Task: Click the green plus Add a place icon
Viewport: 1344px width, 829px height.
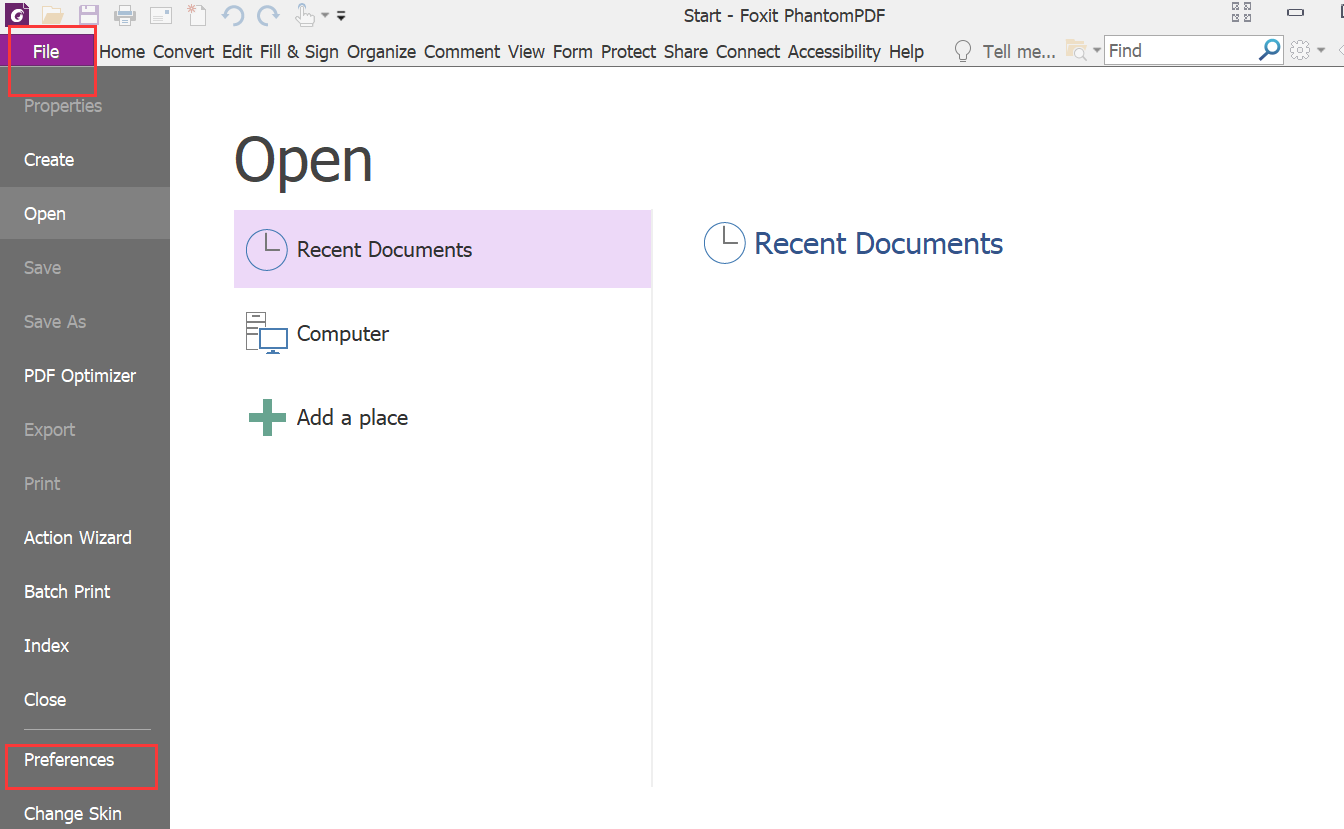Action: pos(267,417)
